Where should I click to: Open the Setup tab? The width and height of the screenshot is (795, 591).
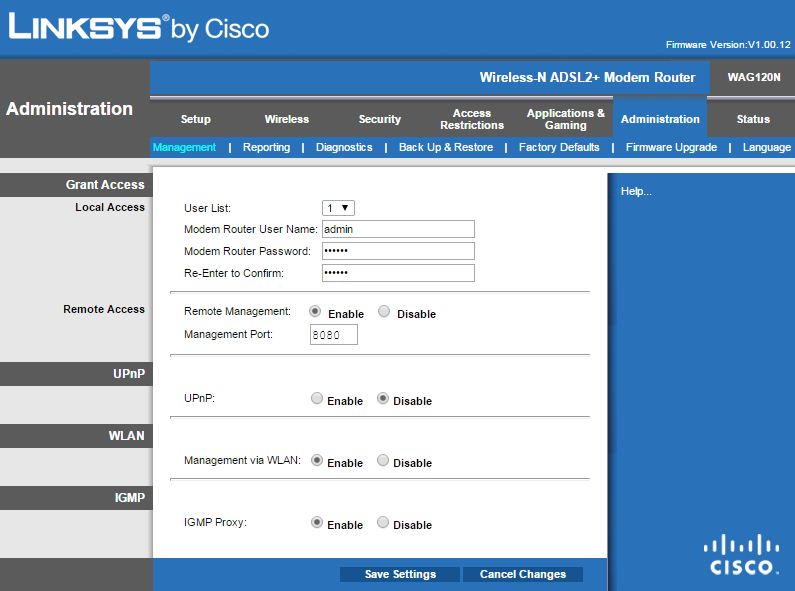pos(196,119)
